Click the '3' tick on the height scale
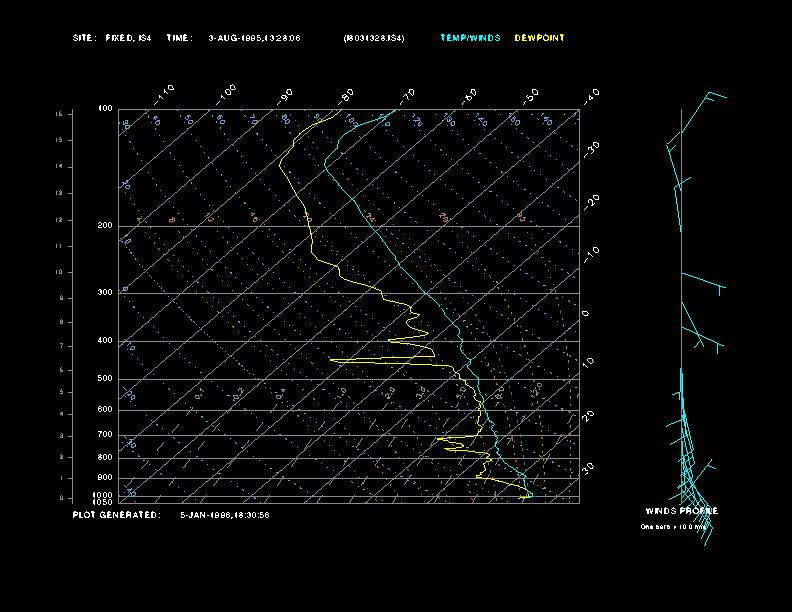 [x=62, y=436]
